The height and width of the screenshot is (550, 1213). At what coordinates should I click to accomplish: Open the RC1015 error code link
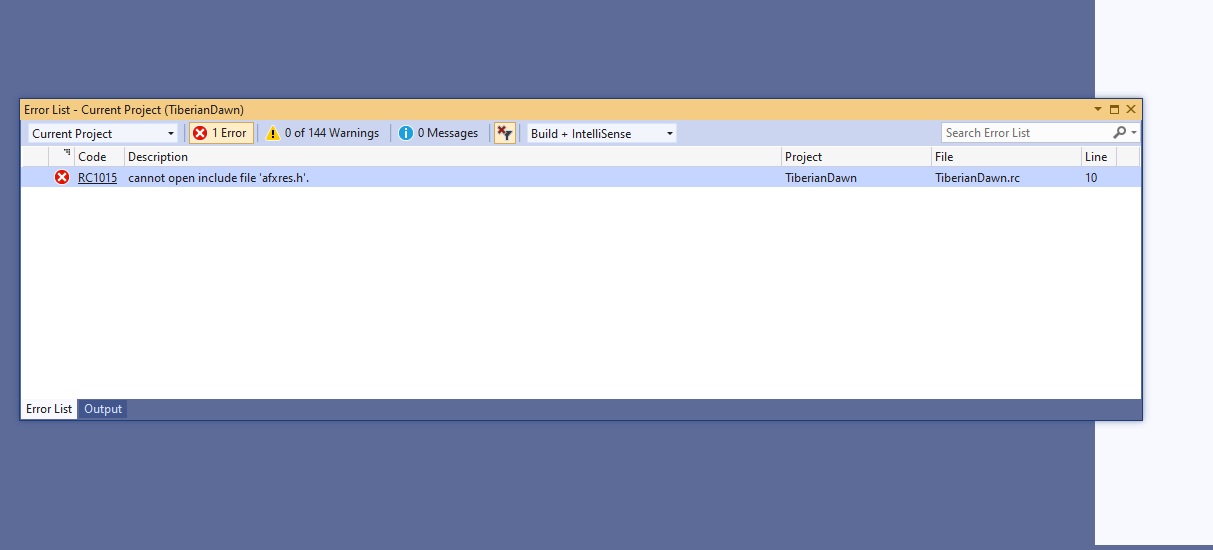coord(97,178)
